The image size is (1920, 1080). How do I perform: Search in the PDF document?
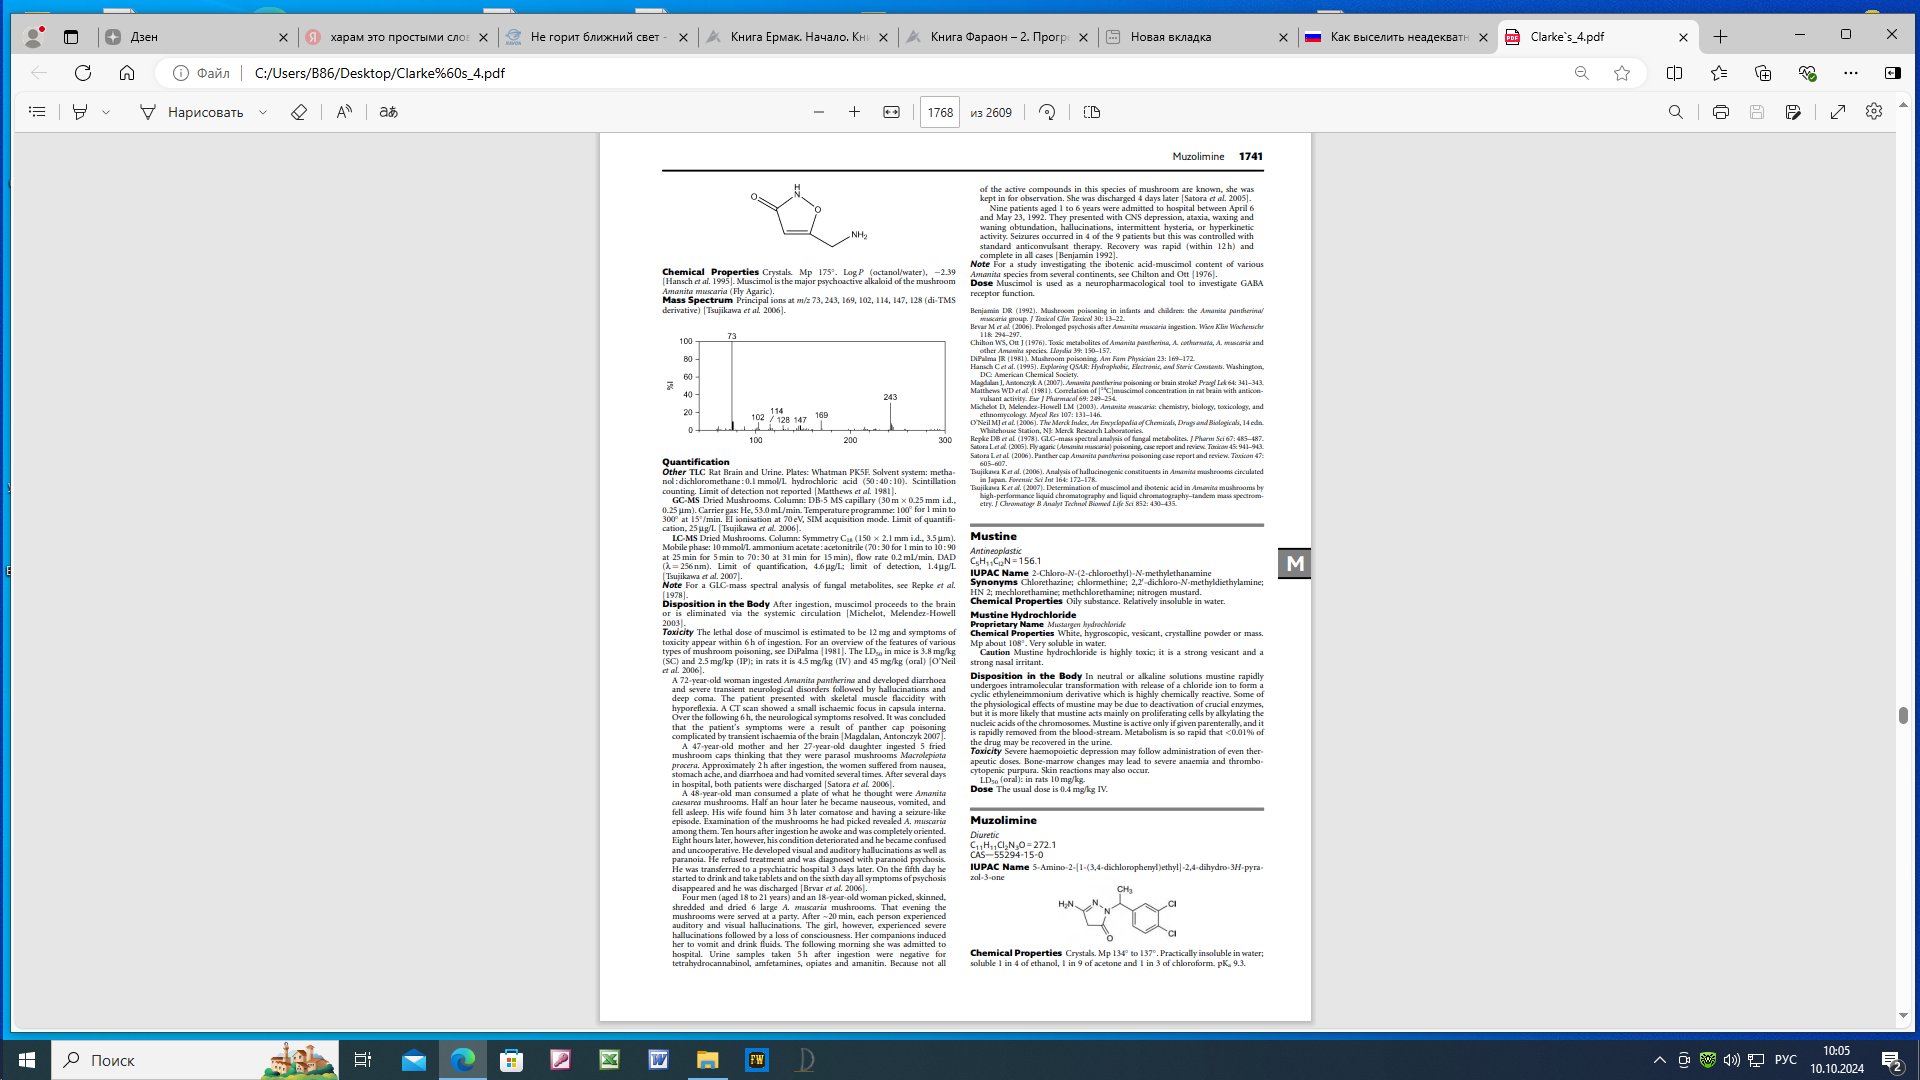pos(1676,112)
